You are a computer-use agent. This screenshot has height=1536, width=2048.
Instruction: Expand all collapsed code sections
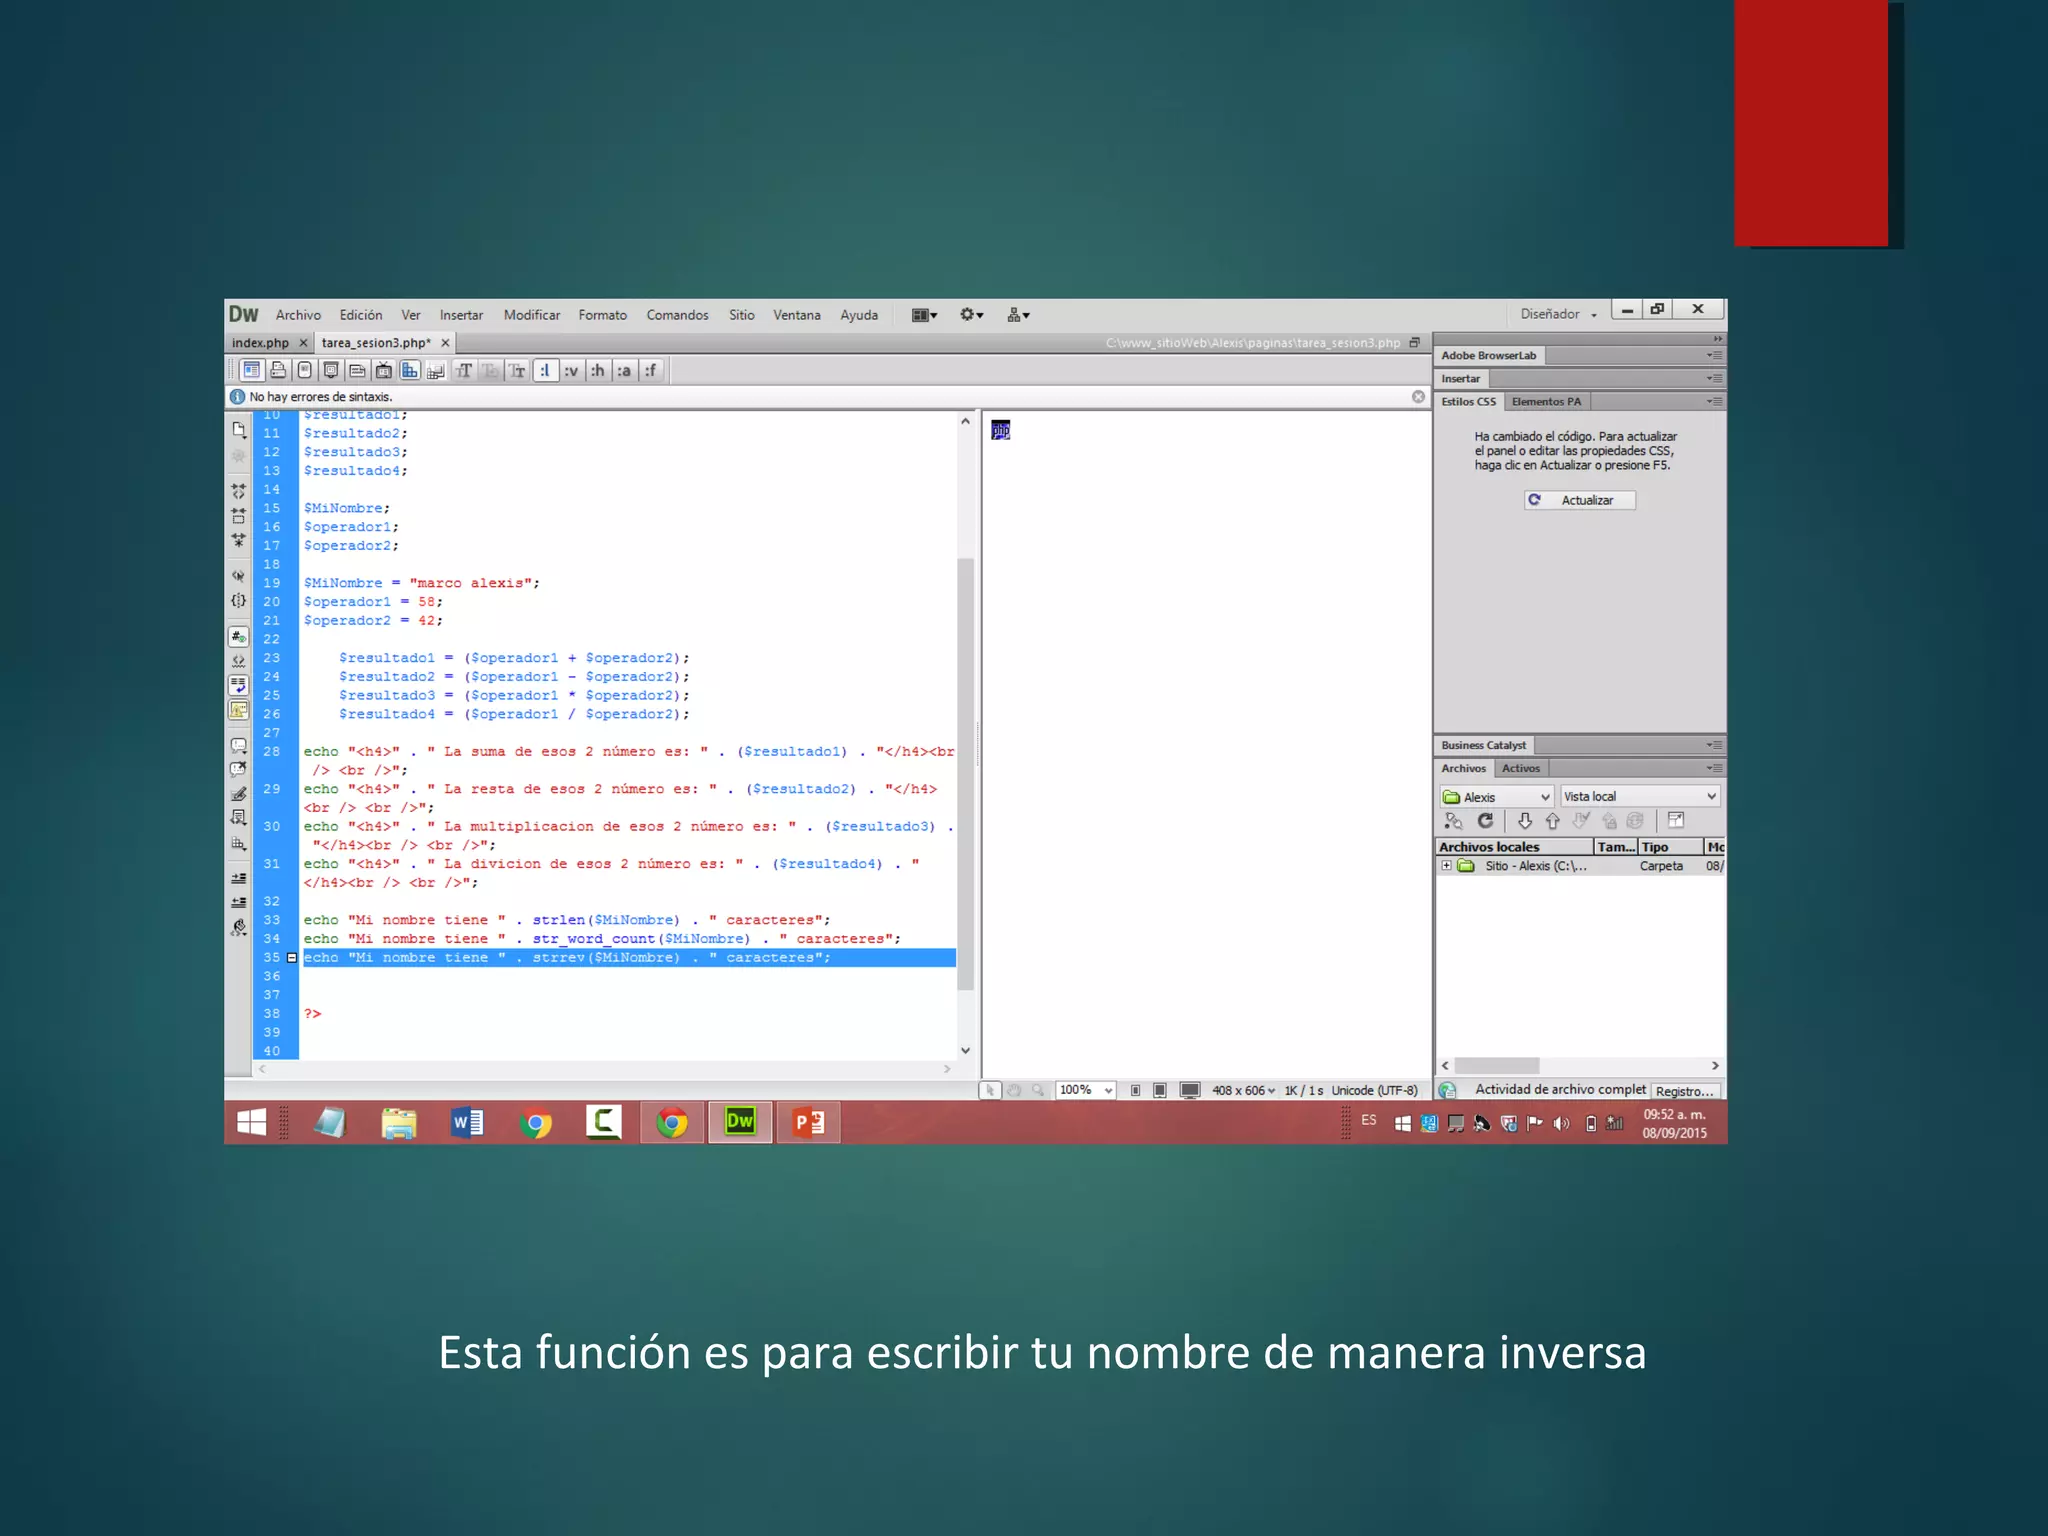click(239, 540)
